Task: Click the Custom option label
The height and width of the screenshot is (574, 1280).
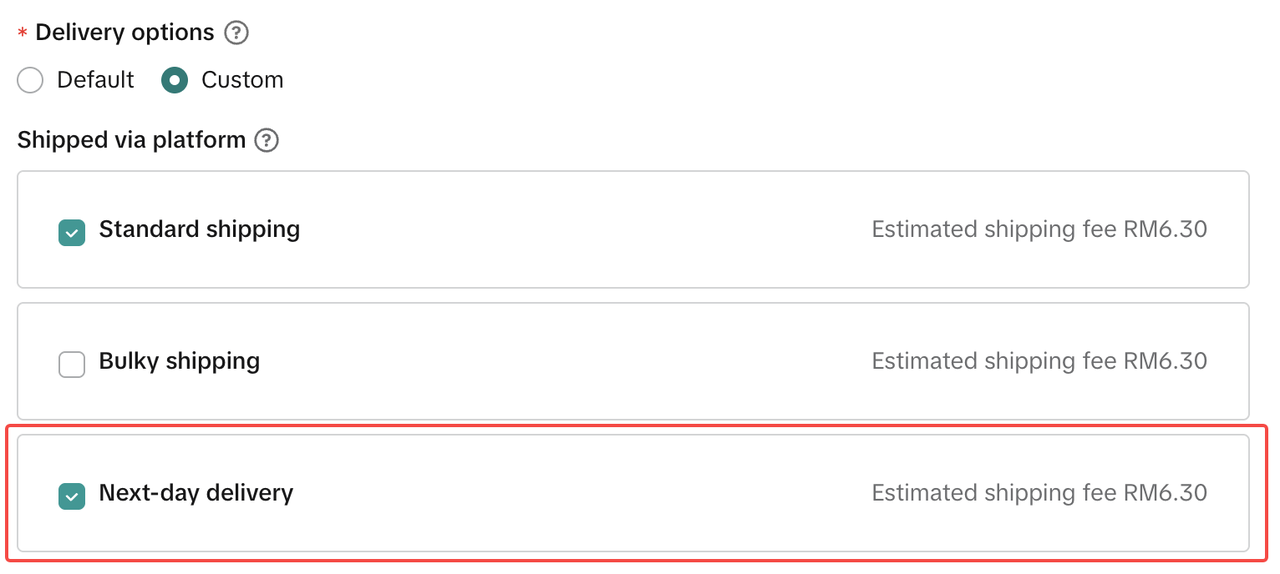Action: click(242, 80)
